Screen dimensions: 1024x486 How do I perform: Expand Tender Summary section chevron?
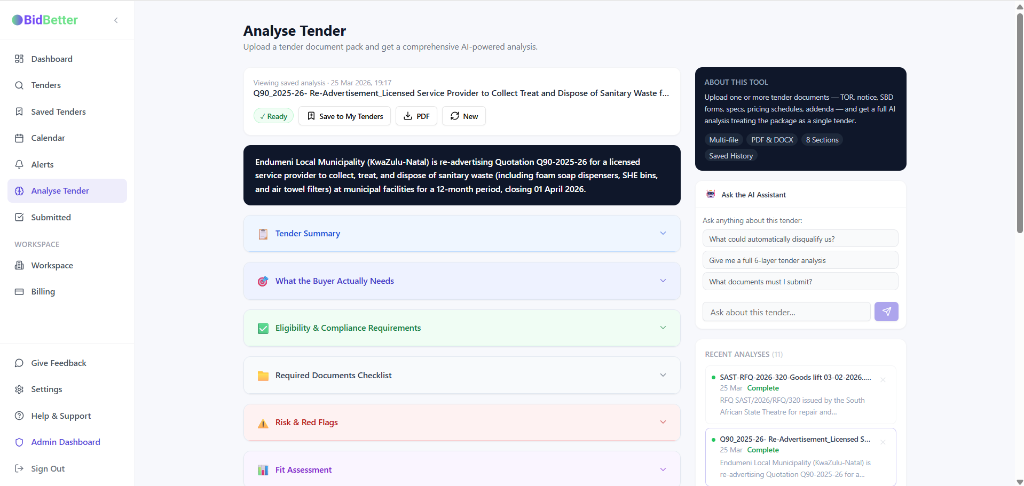663,233
